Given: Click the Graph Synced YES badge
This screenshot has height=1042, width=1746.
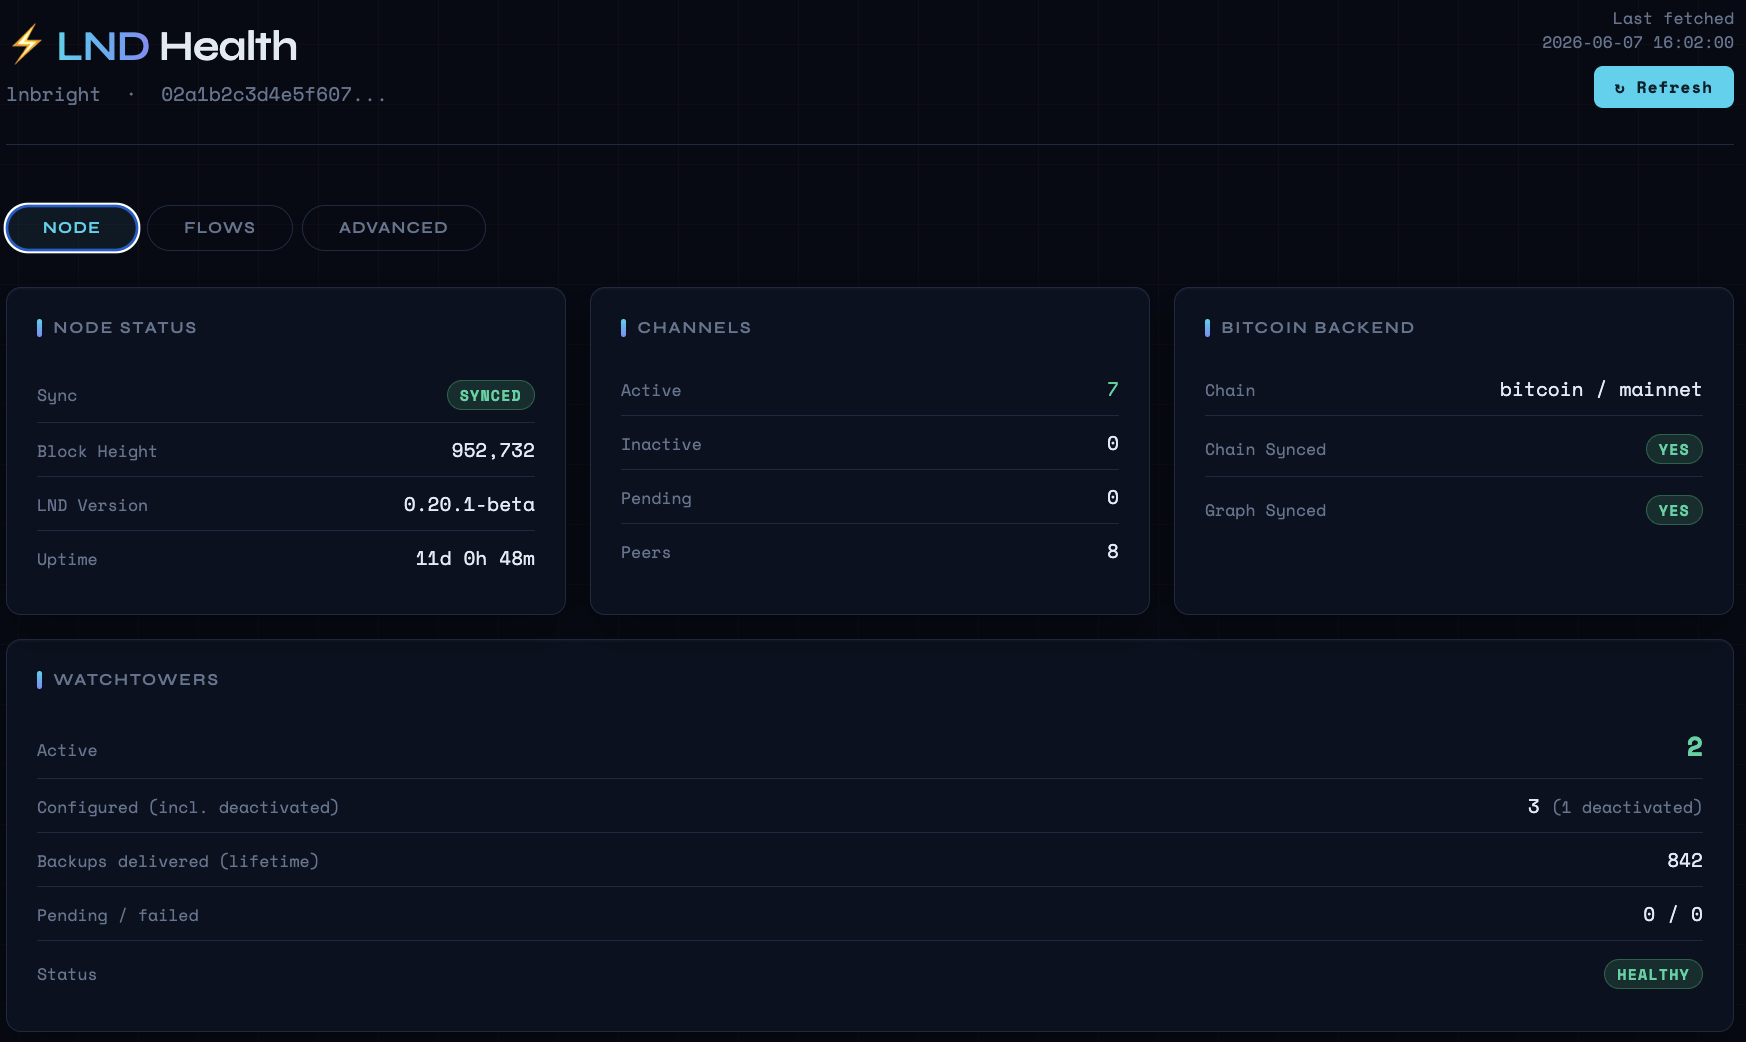Looking at the screenshot, I should point(1673,510).
